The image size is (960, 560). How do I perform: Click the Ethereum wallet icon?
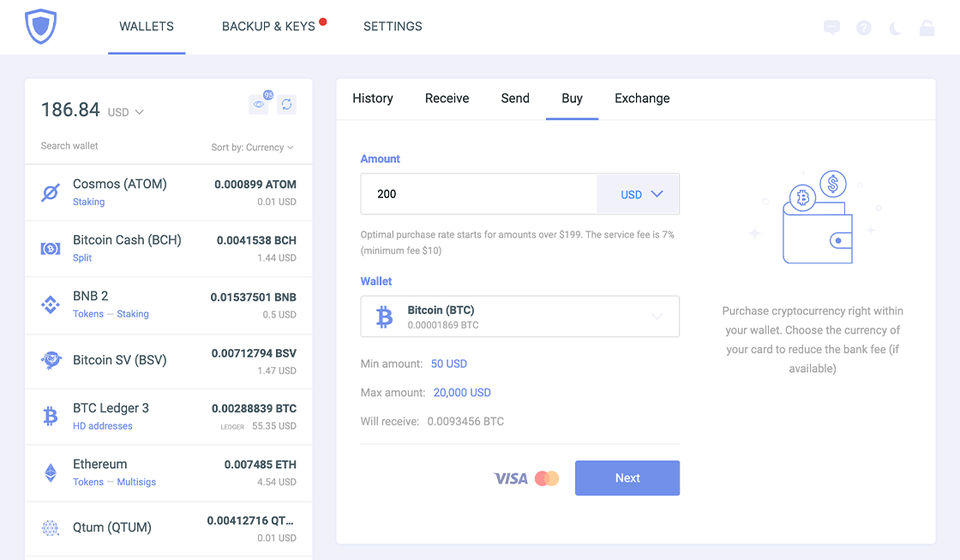50,473
